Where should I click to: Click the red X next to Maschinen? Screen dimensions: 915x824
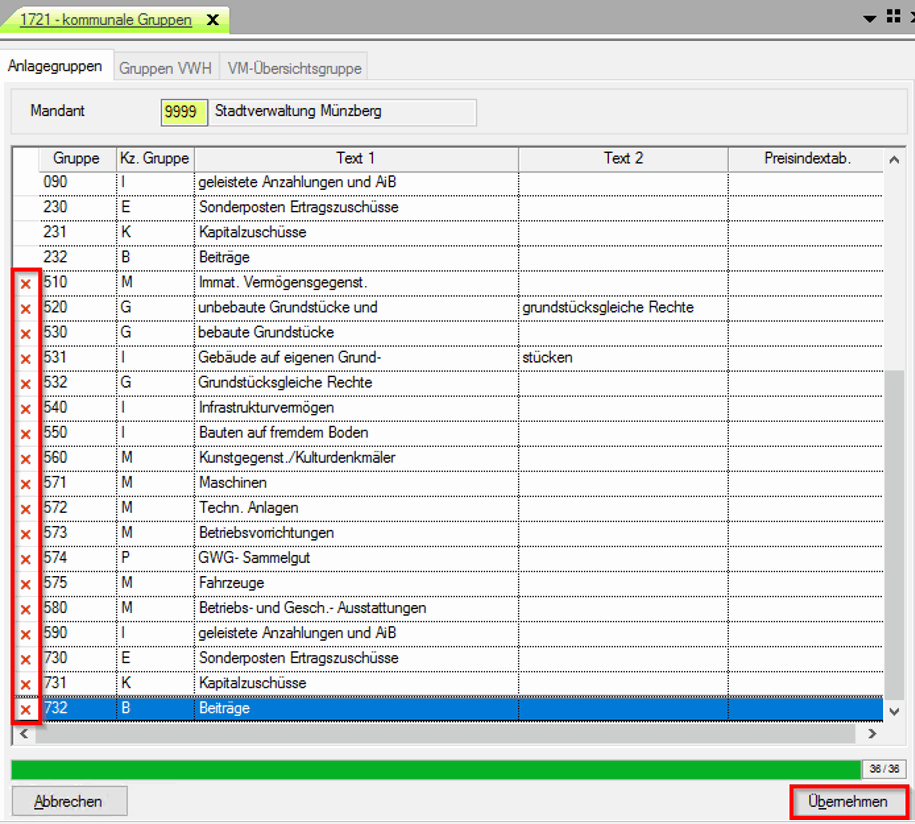[x=26, y=483]
